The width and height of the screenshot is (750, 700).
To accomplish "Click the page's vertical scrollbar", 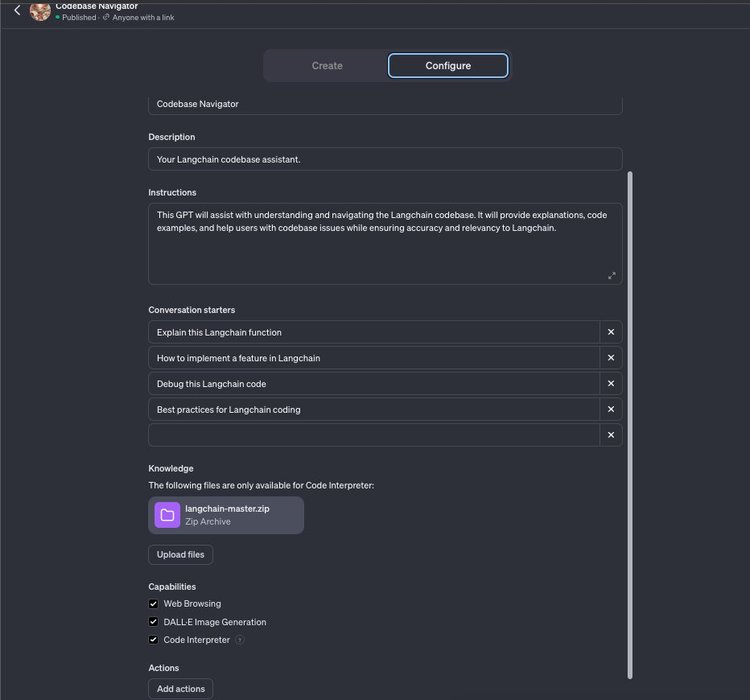I will coord(630,420).
